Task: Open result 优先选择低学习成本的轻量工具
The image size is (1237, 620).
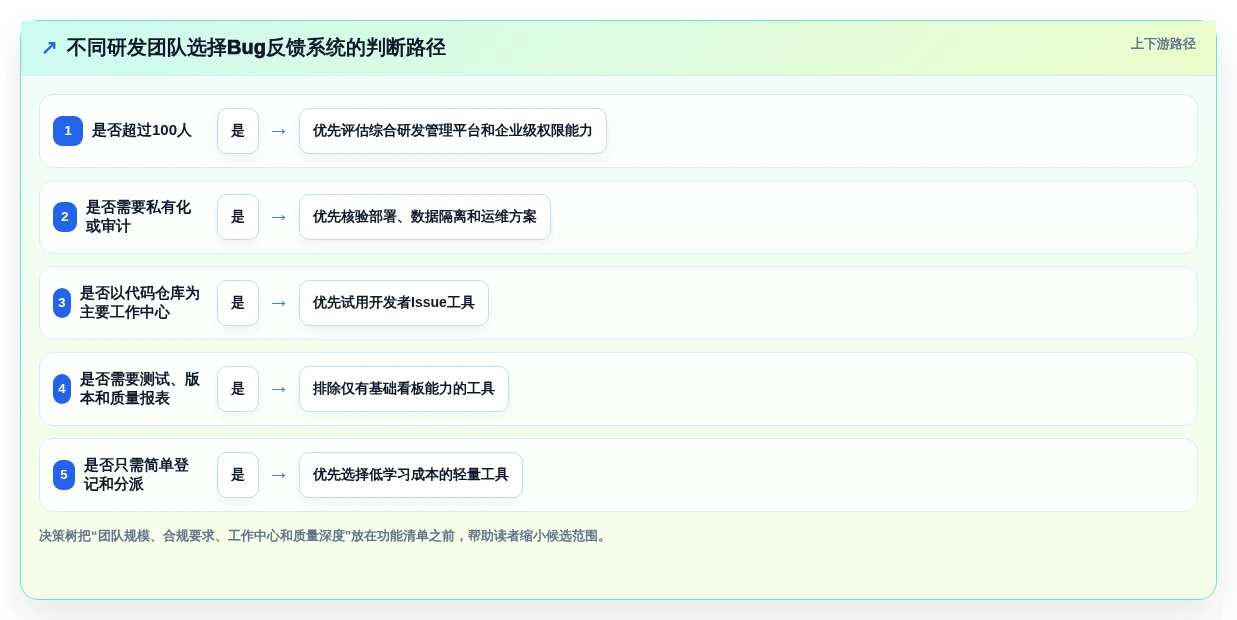Action: pos(411,475)
